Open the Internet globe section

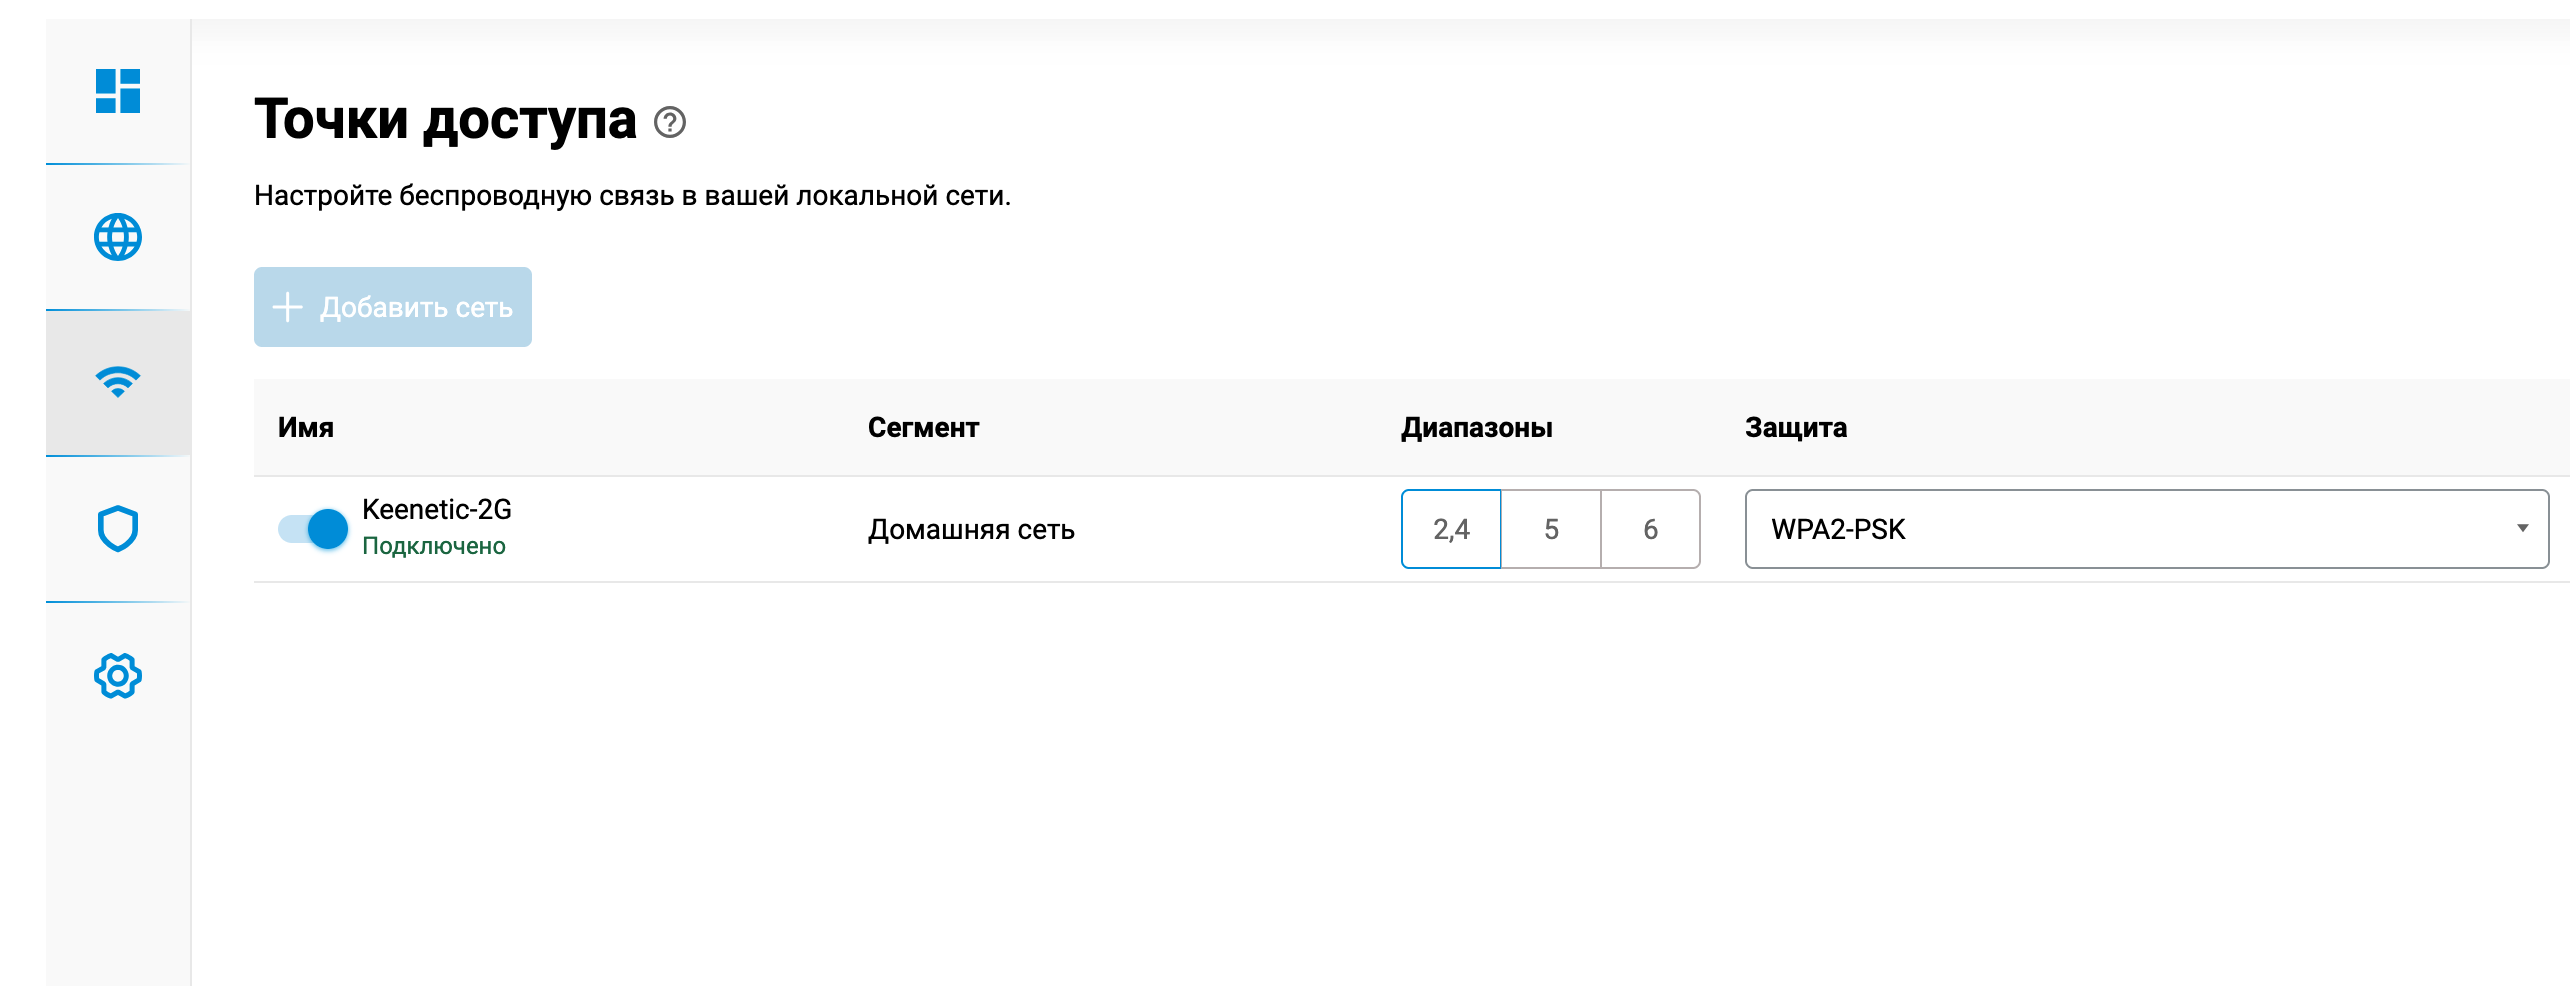point(117,237)
